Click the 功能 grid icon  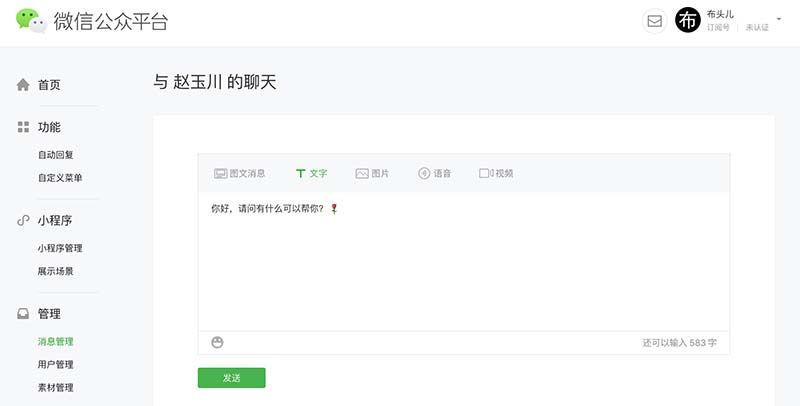23,127
